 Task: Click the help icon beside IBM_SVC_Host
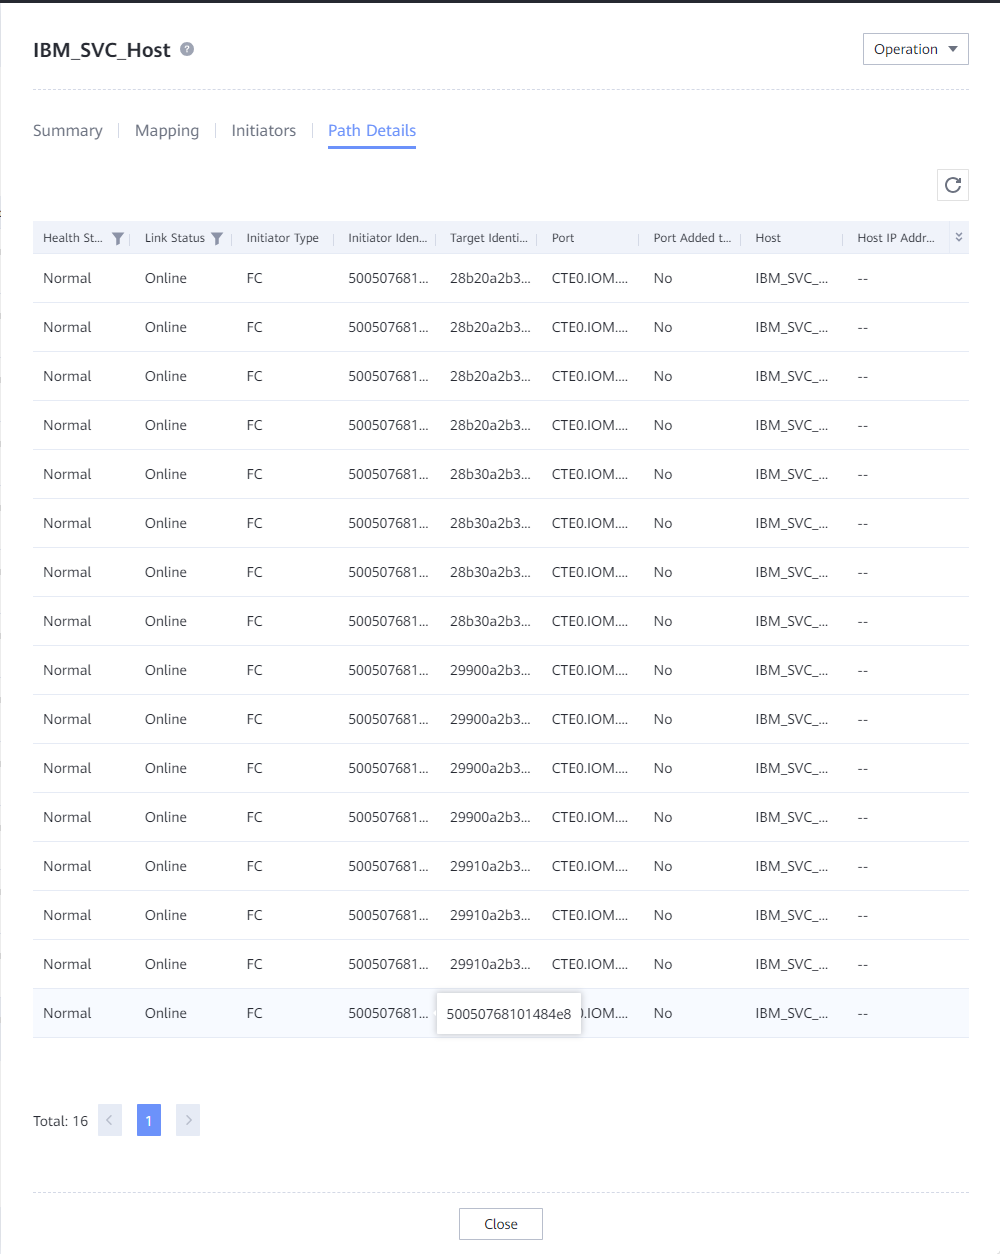(187, 49)
